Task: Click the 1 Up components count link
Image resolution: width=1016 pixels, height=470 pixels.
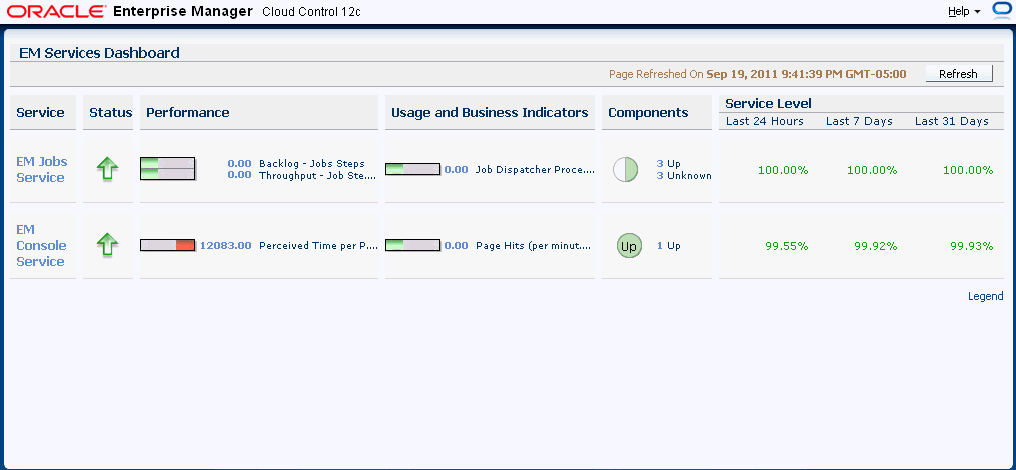Action: click(x=668, y=246)
